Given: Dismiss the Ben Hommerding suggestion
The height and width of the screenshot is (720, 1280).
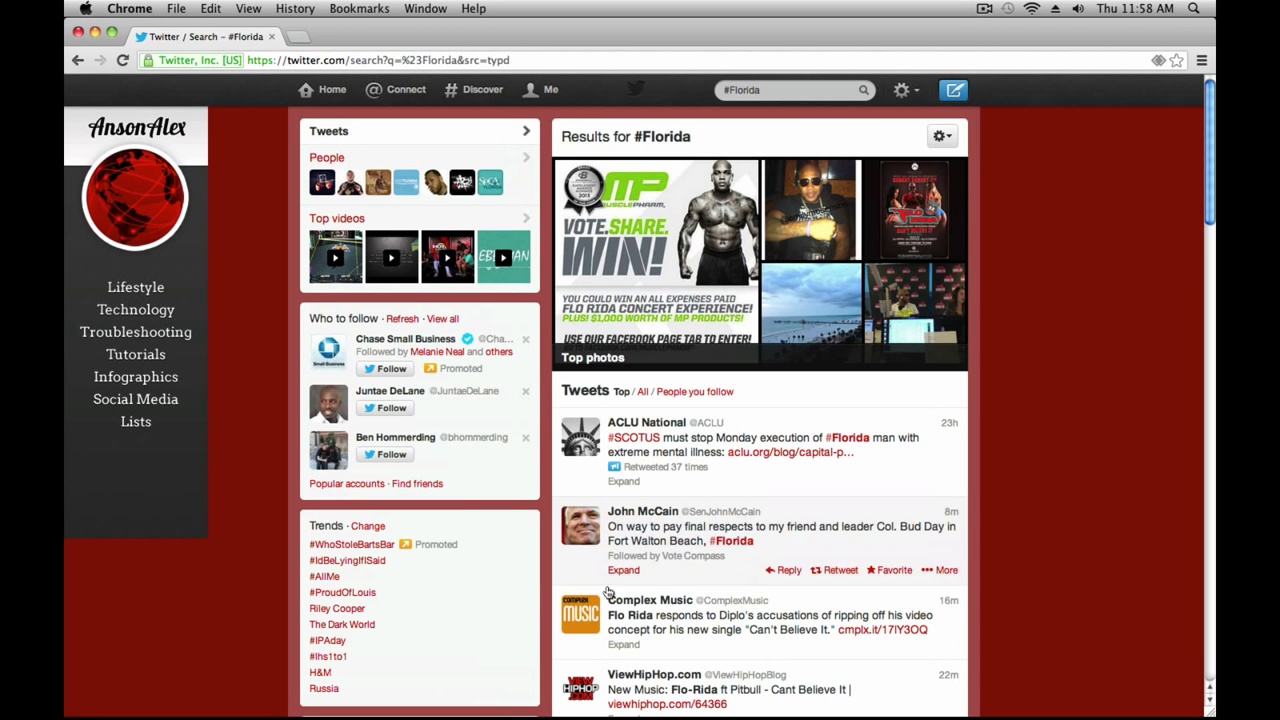Looking at the screenshot, I should point(526,437).
